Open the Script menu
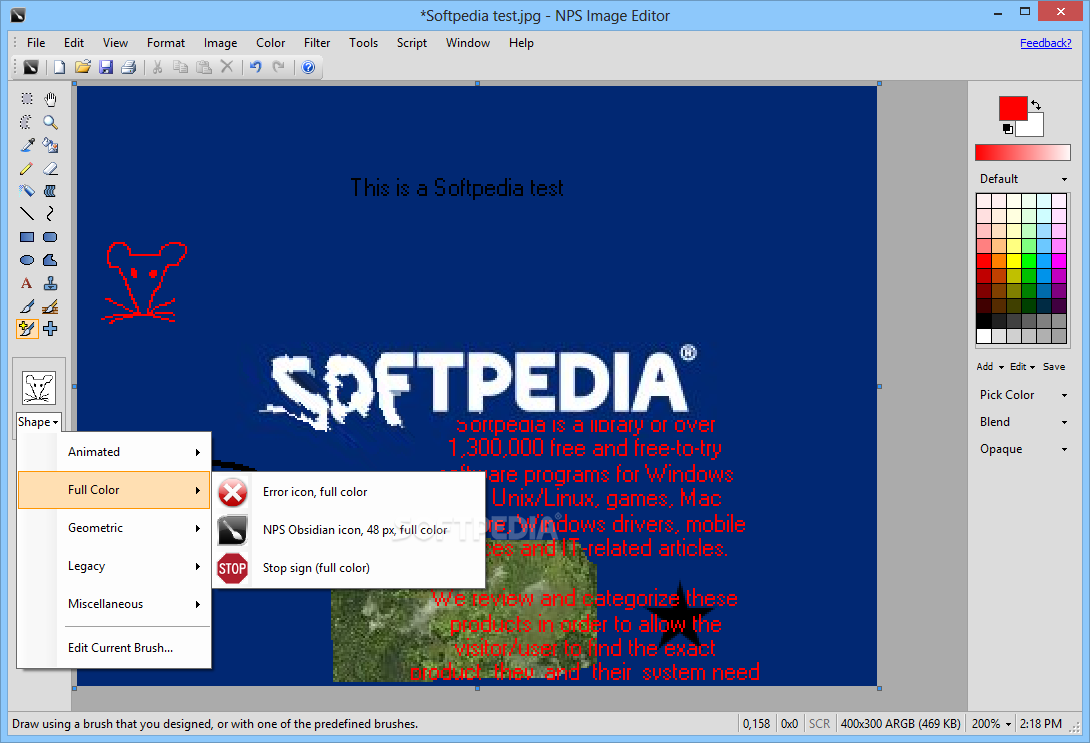 (x=412, y=43)
